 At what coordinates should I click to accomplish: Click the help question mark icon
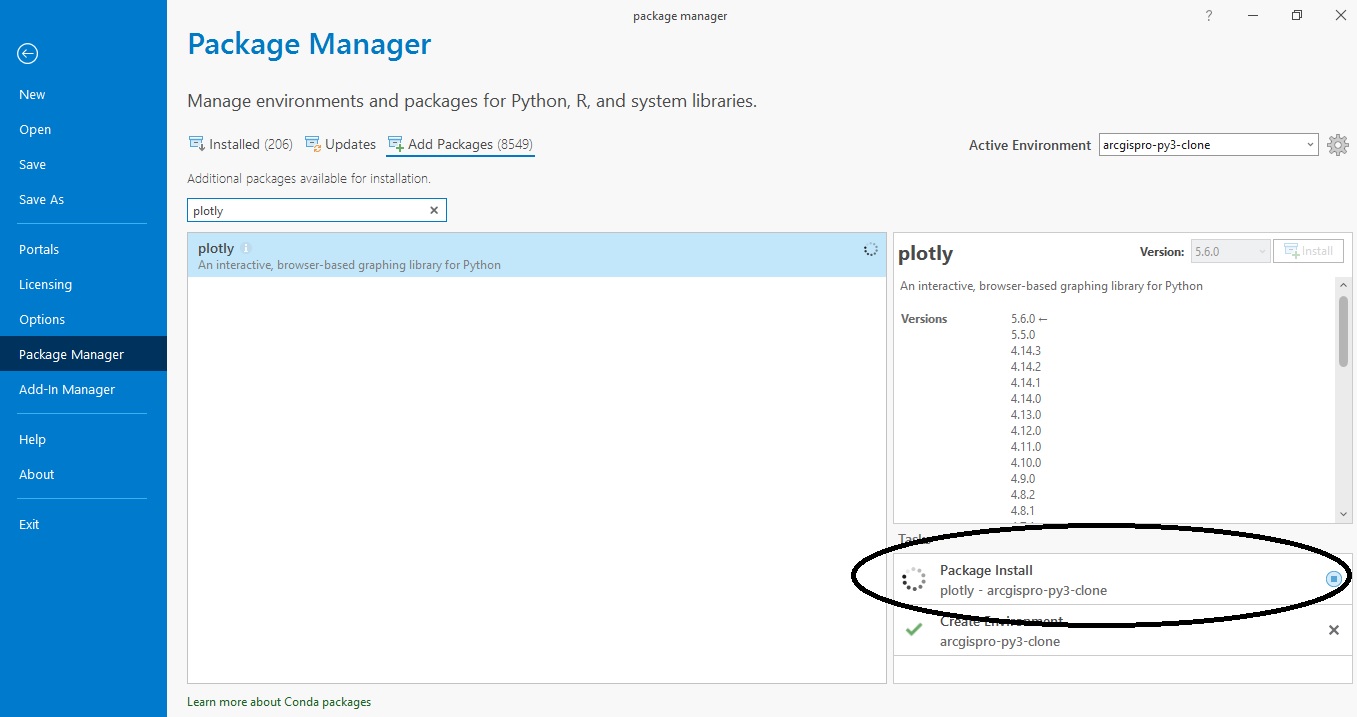coord(1208,15)
